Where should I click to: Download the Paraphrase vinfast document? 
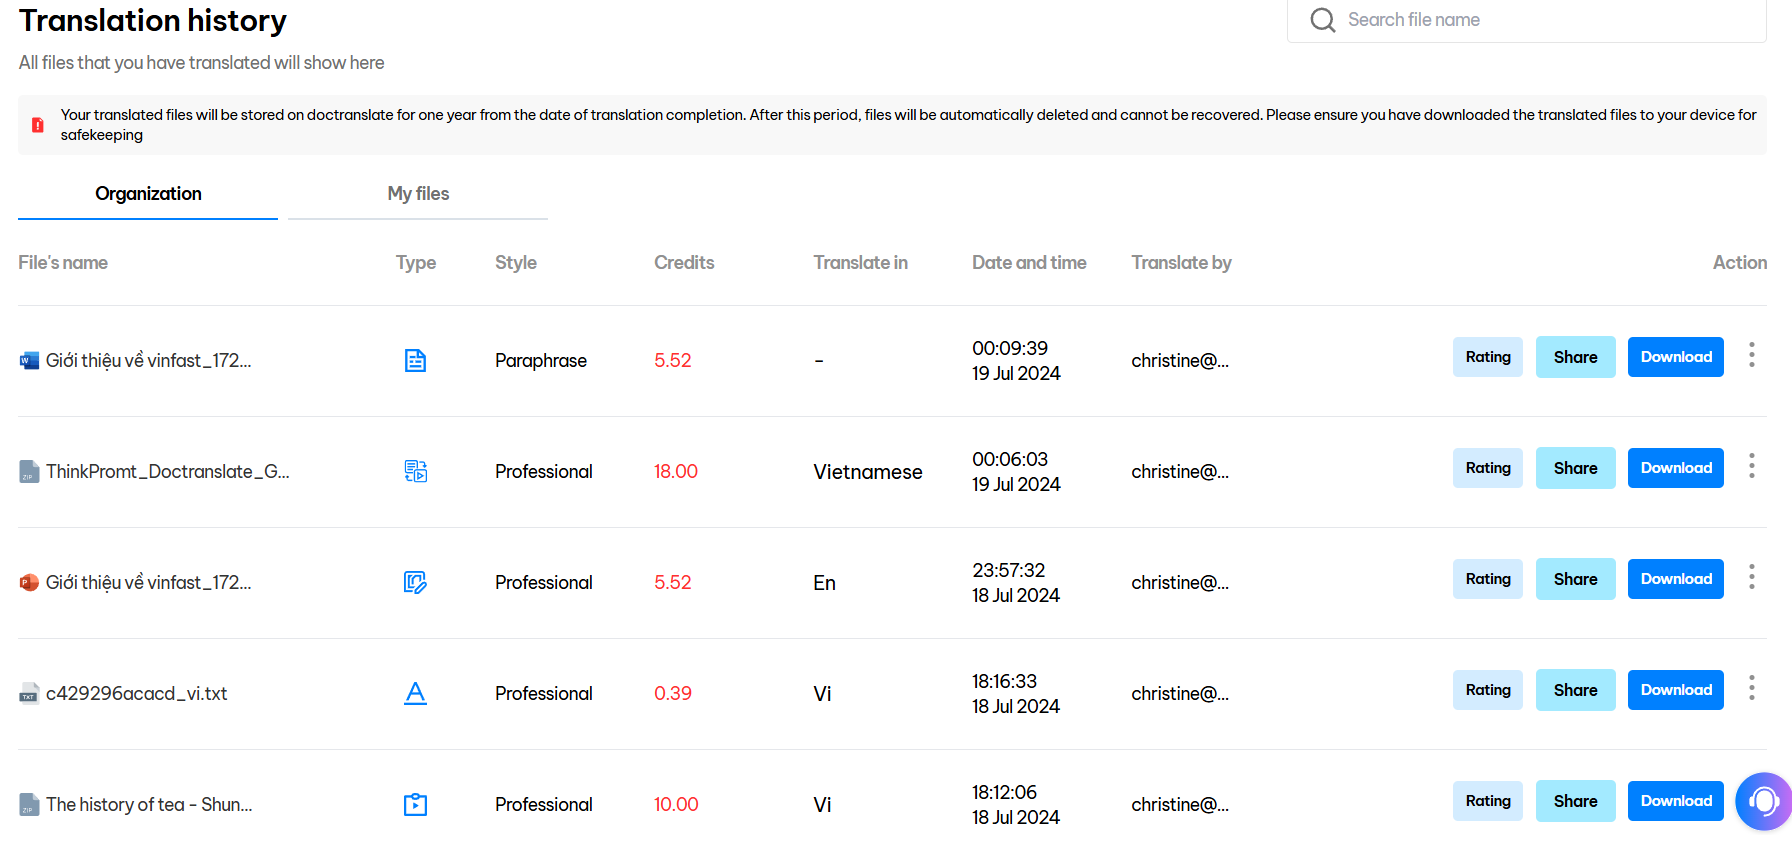(x=1675, y=357)
